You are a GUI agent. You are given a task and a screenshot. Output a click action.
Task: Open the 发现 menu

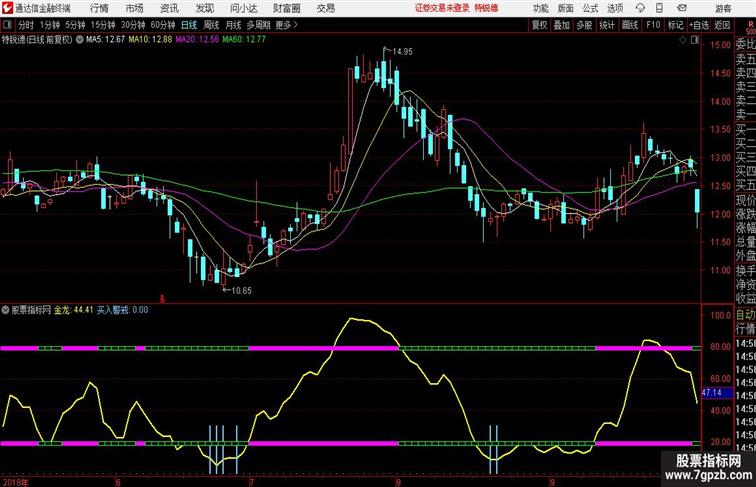tap(204, 8)
